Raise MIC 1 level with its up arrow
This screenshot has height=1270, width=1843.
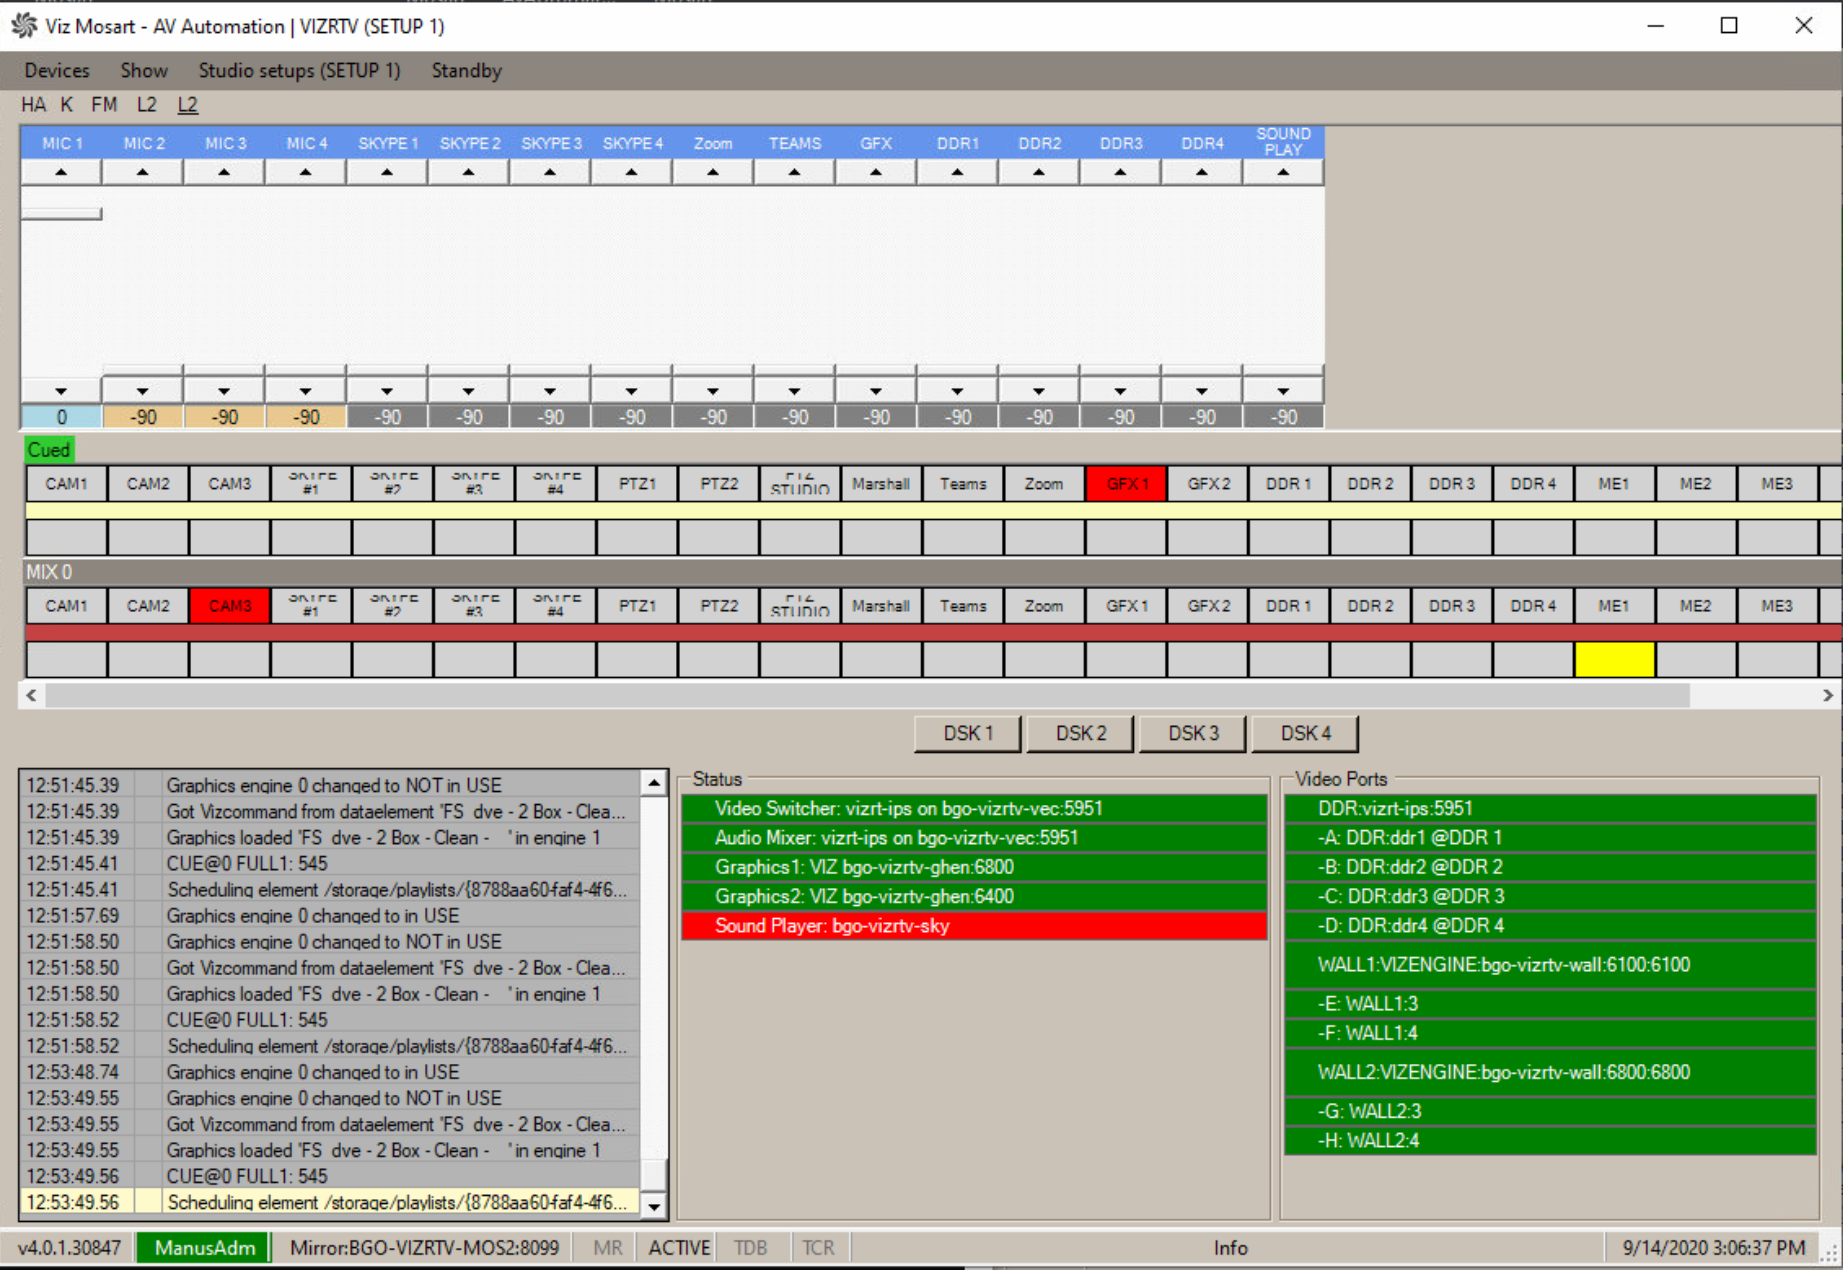pyautogui.click(x=60, y=171)
